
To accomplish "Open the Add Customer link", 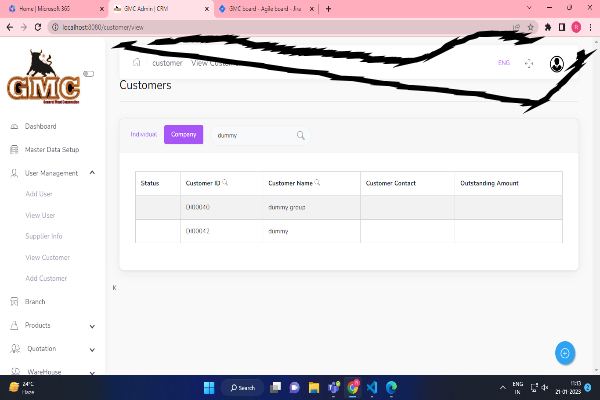I will point(46,278).
